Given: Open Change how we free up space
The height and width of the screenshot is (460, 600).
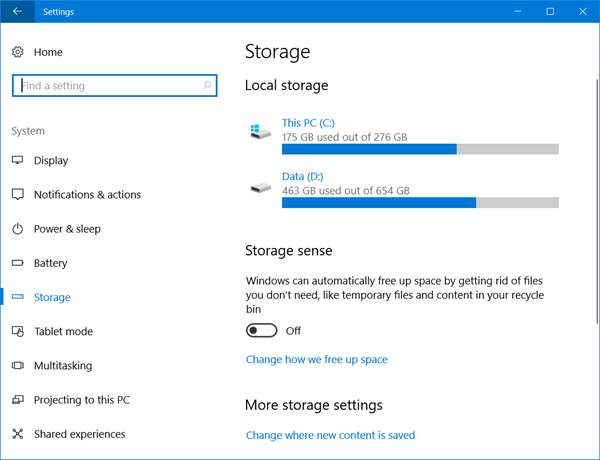Looking at the screenshot, I should click(x=316, y=359).
